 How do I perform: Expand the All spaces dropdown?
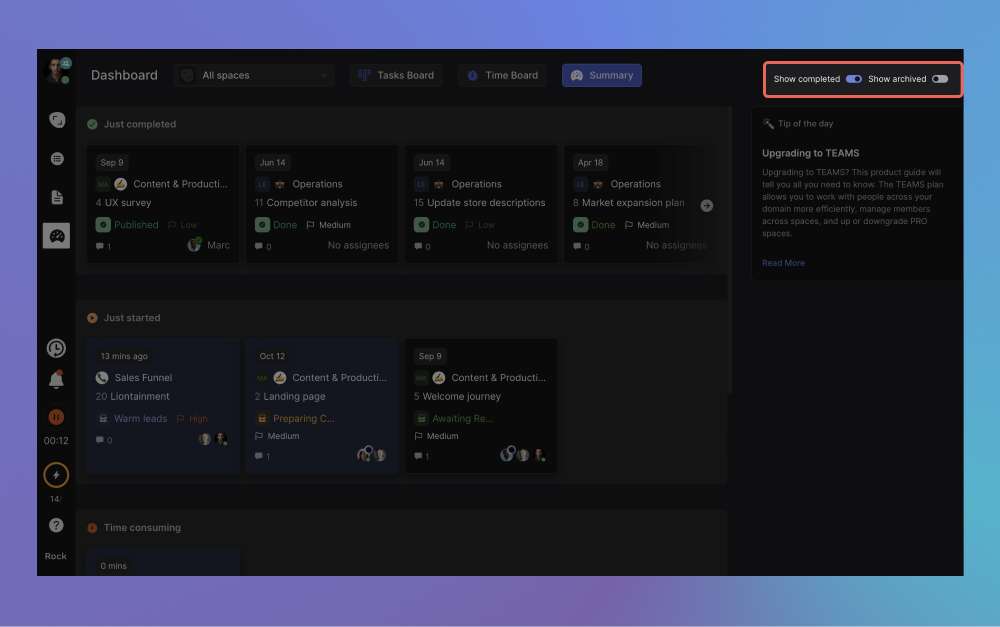coord(254,75)
